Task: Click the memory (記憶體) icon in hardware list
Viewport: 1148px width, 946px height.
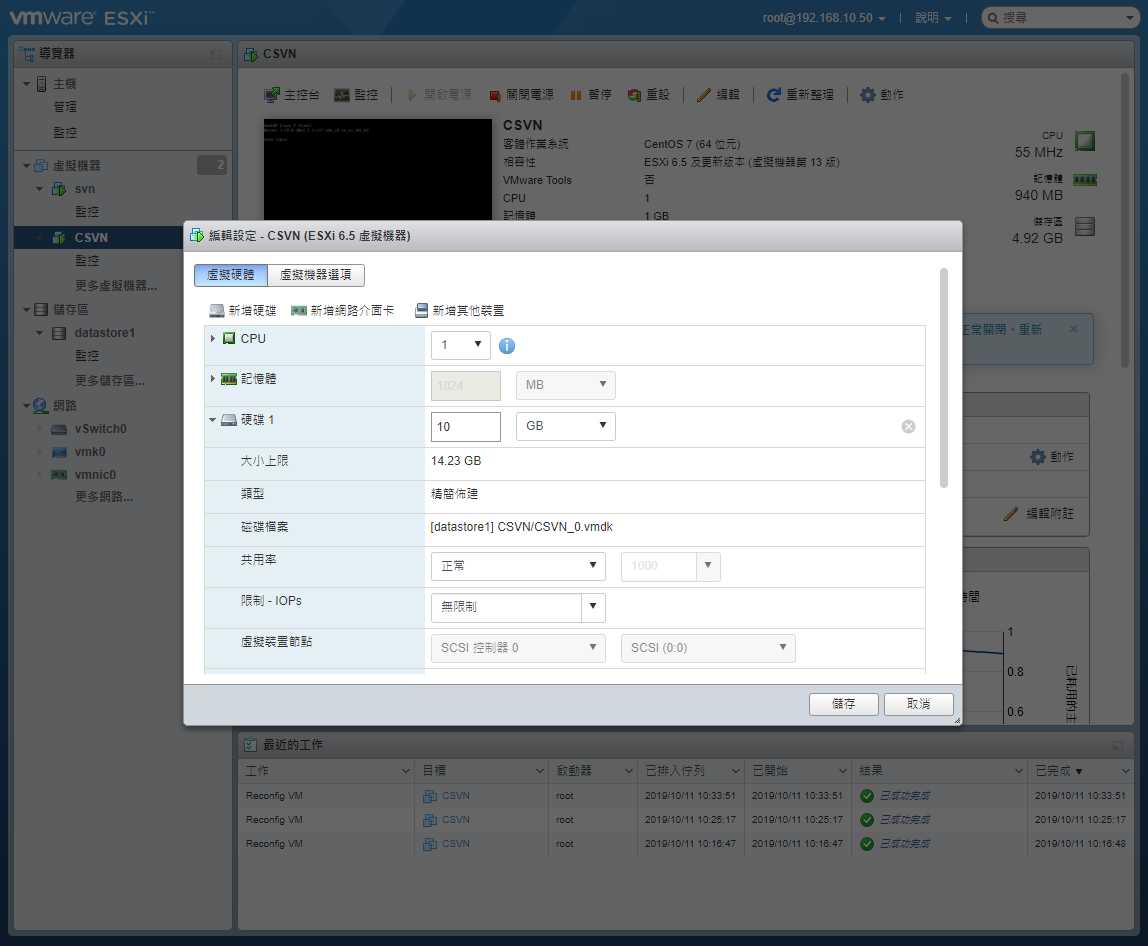Action: 229,379
